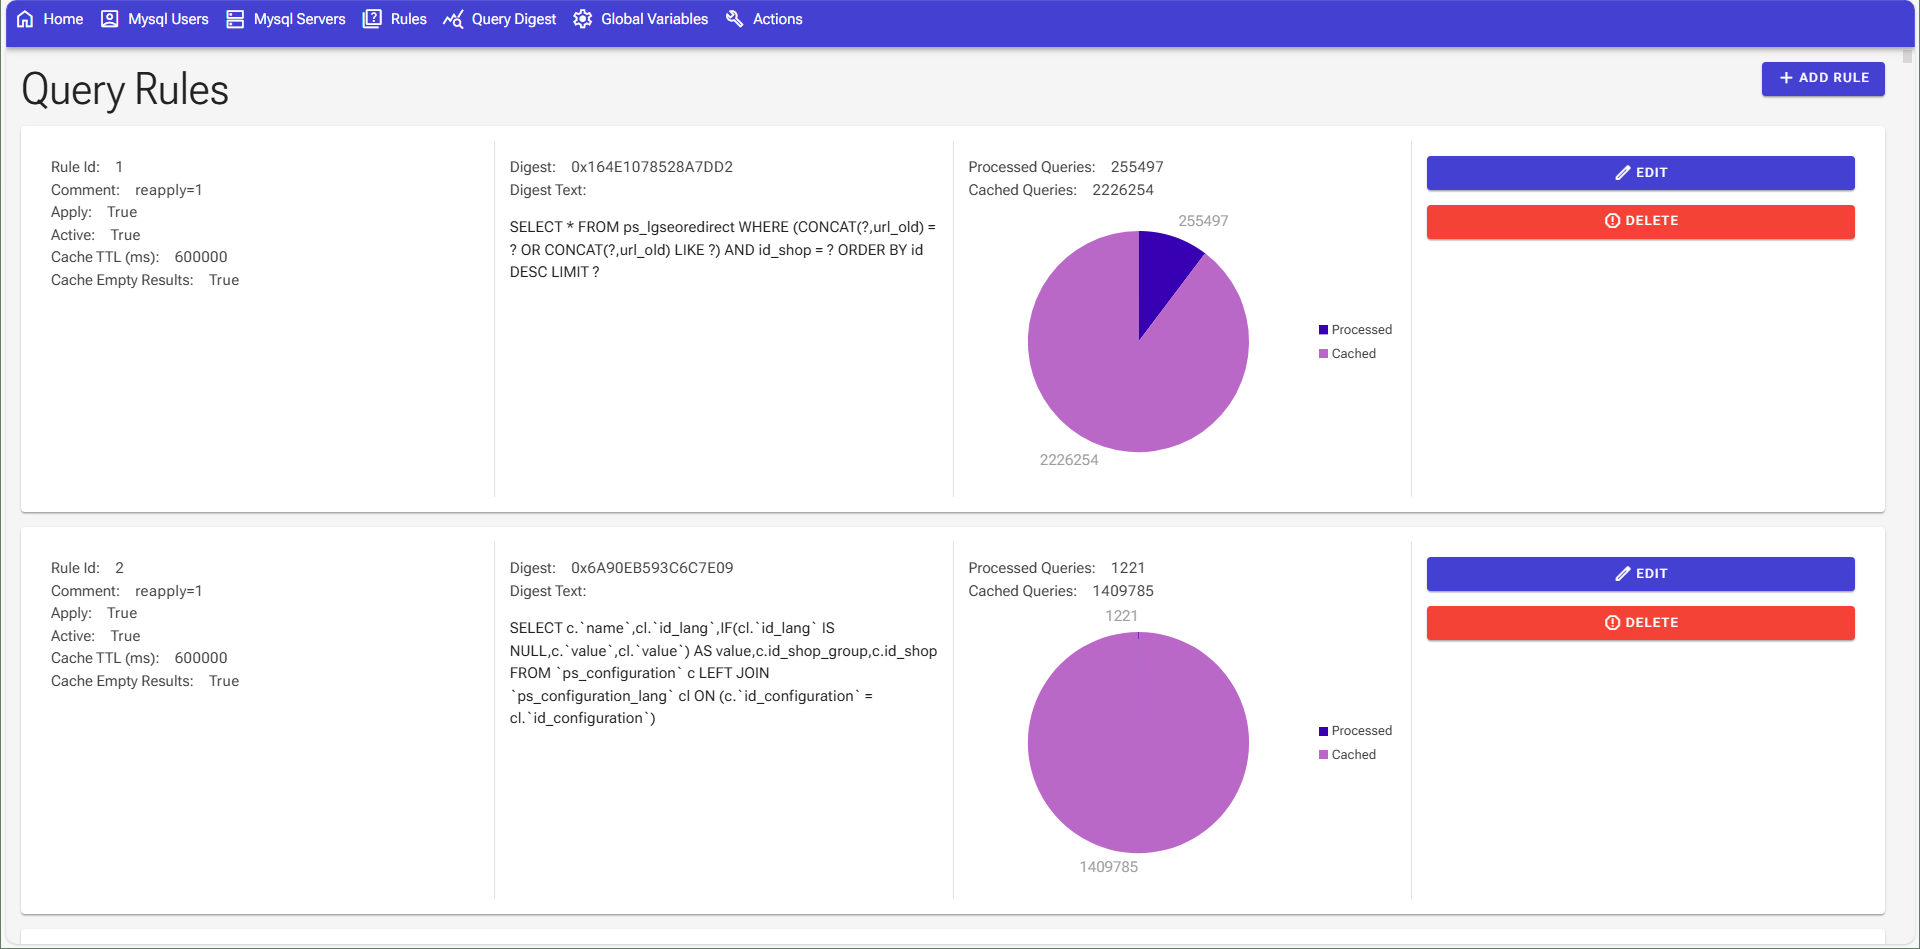Toggle the Processed legend entry on Rule 1's chart

[1355, 329]
